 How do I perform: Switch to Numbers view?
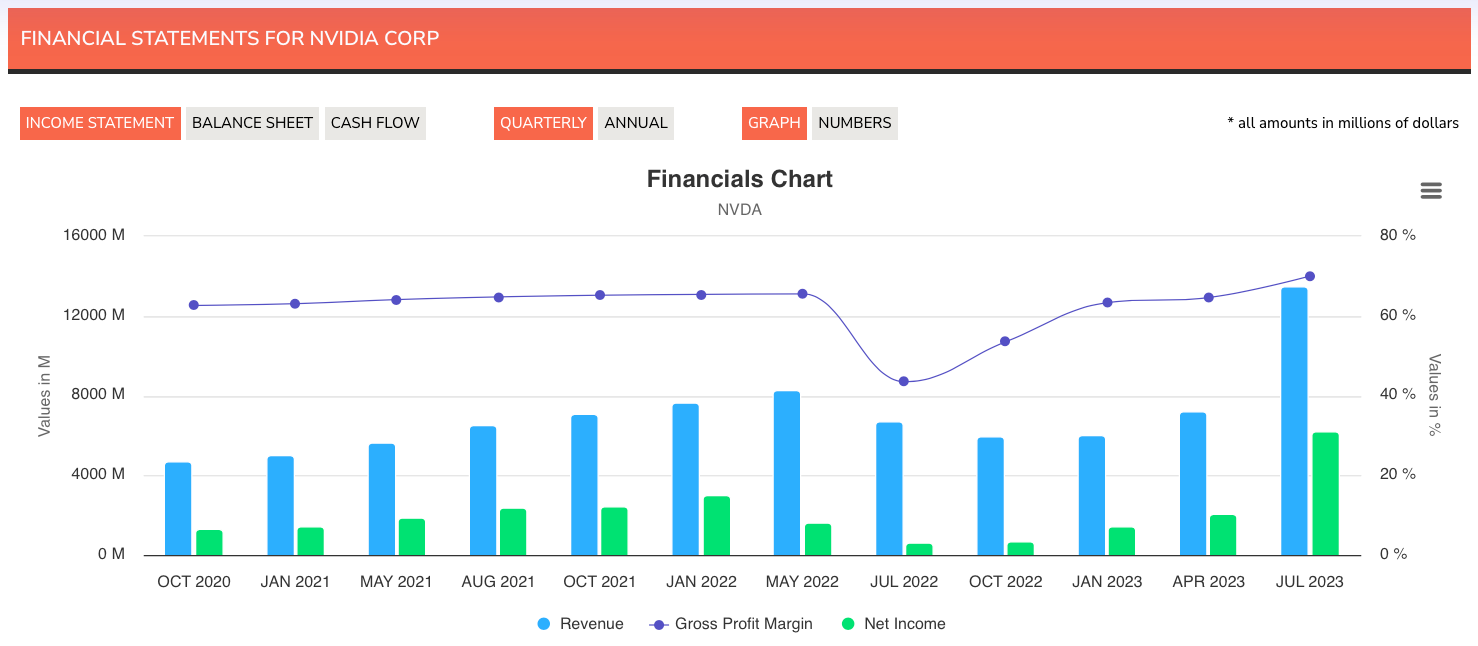[x=854, y=123]
